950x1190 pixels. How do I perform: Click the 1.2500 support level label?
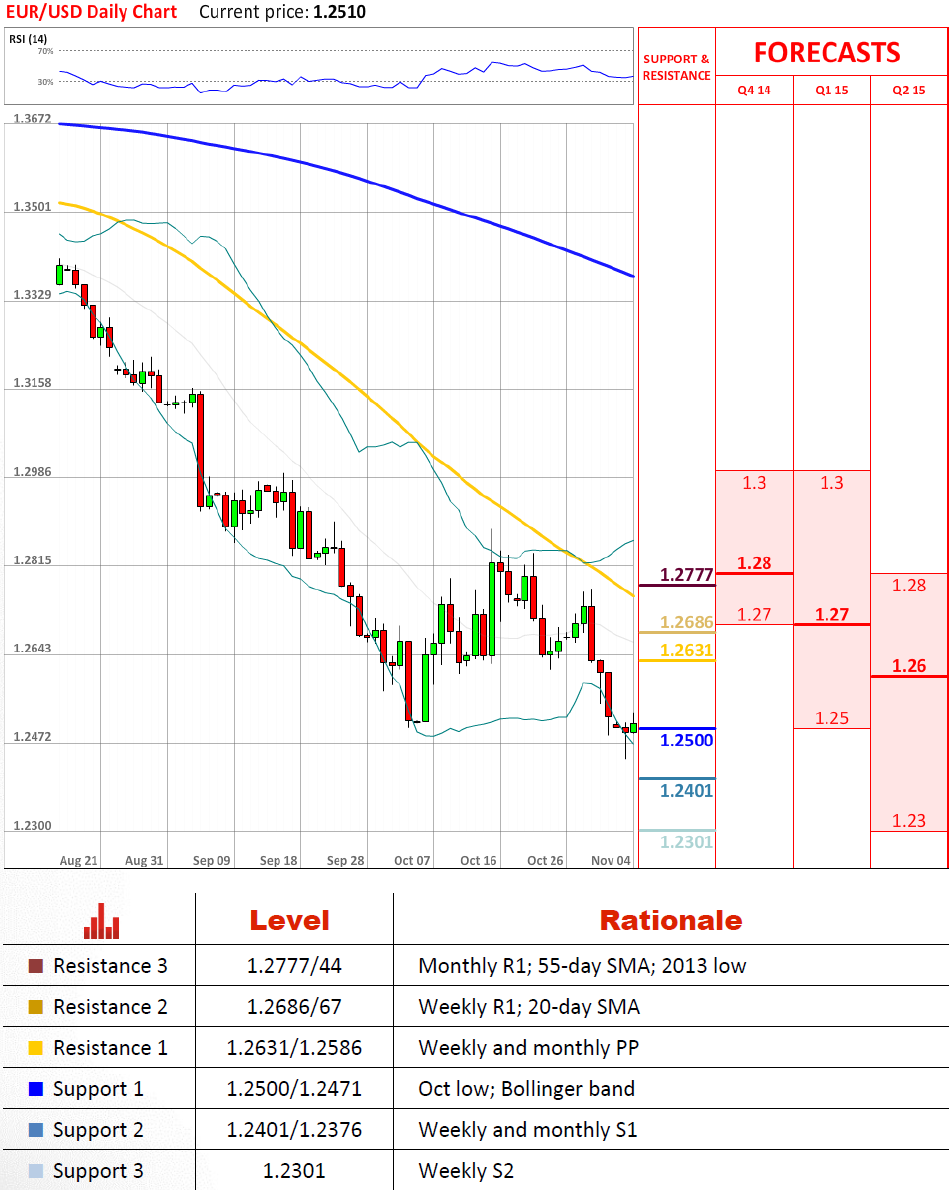[687, 741]
